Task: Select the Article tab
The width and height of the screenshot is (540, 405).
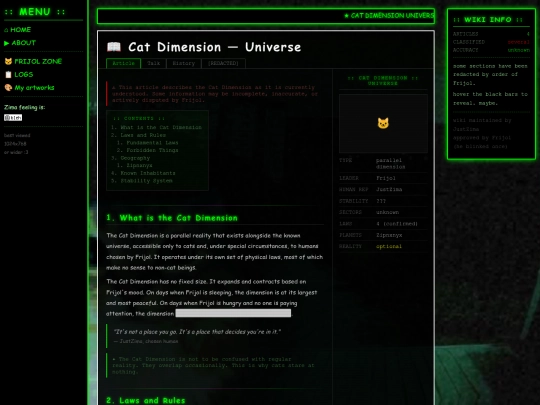Action: click(x=123, y=63)
